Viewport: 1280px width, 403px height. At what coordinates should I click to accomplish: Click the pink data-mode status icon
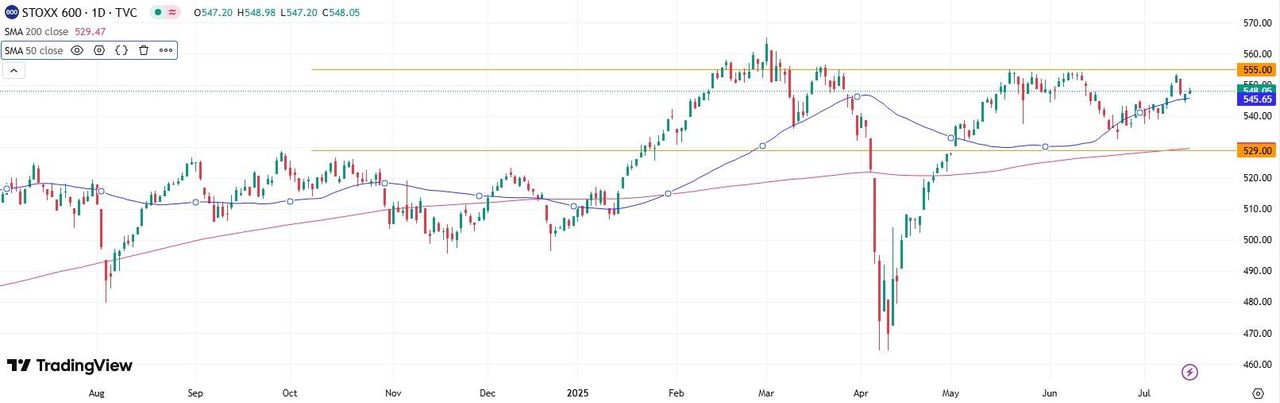[x=173, y=12]
